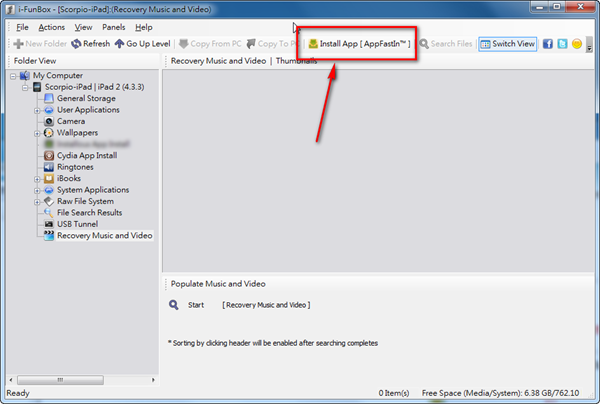Select the iBooks icon in tree
Viewport: 600px width, 404px height.
[x=49, y=178]
